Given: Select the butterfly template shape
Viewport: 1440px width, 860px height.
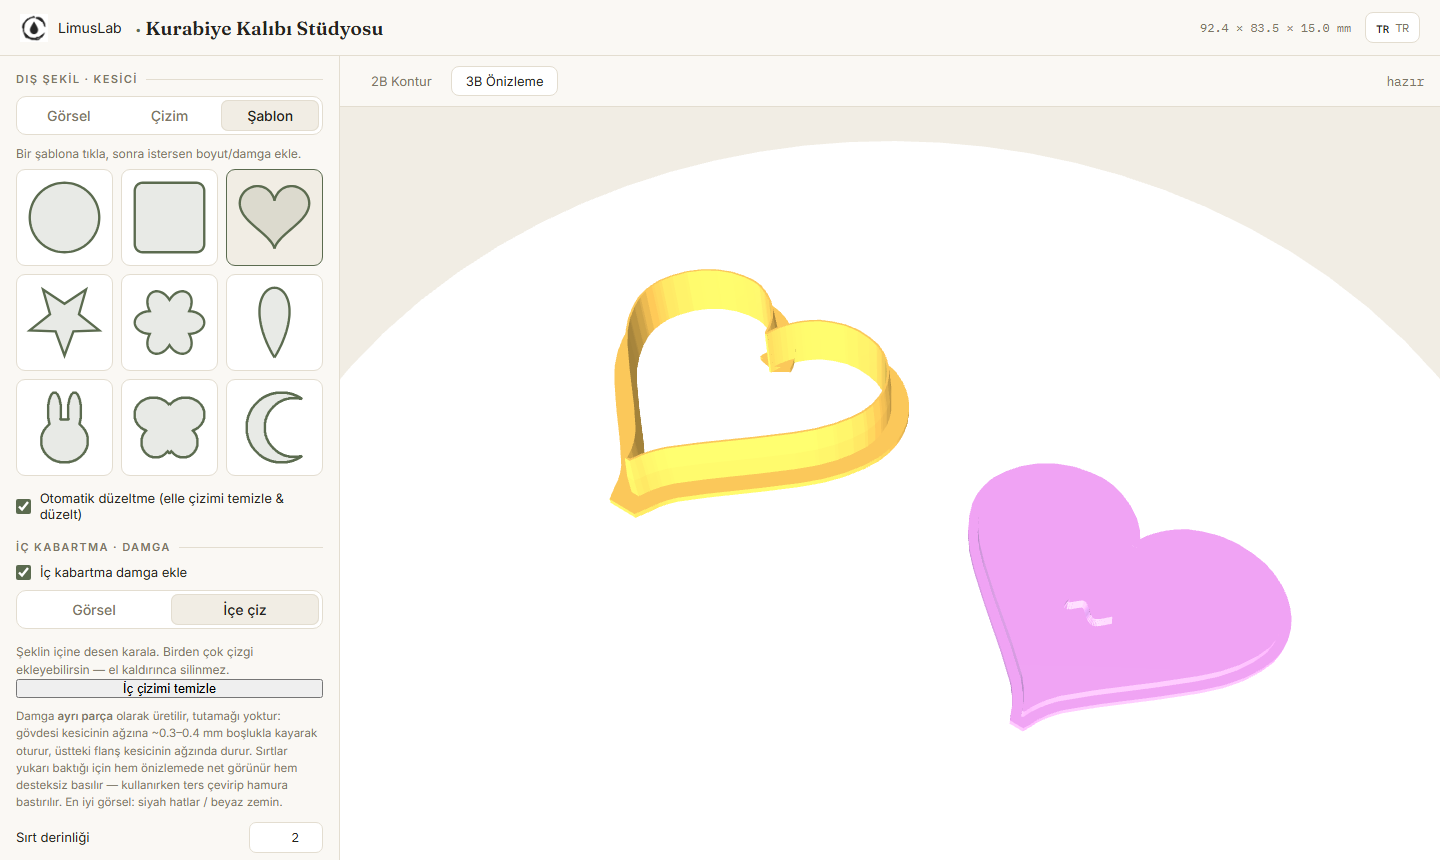Looking at the screenshot, I should coord(169,427).
